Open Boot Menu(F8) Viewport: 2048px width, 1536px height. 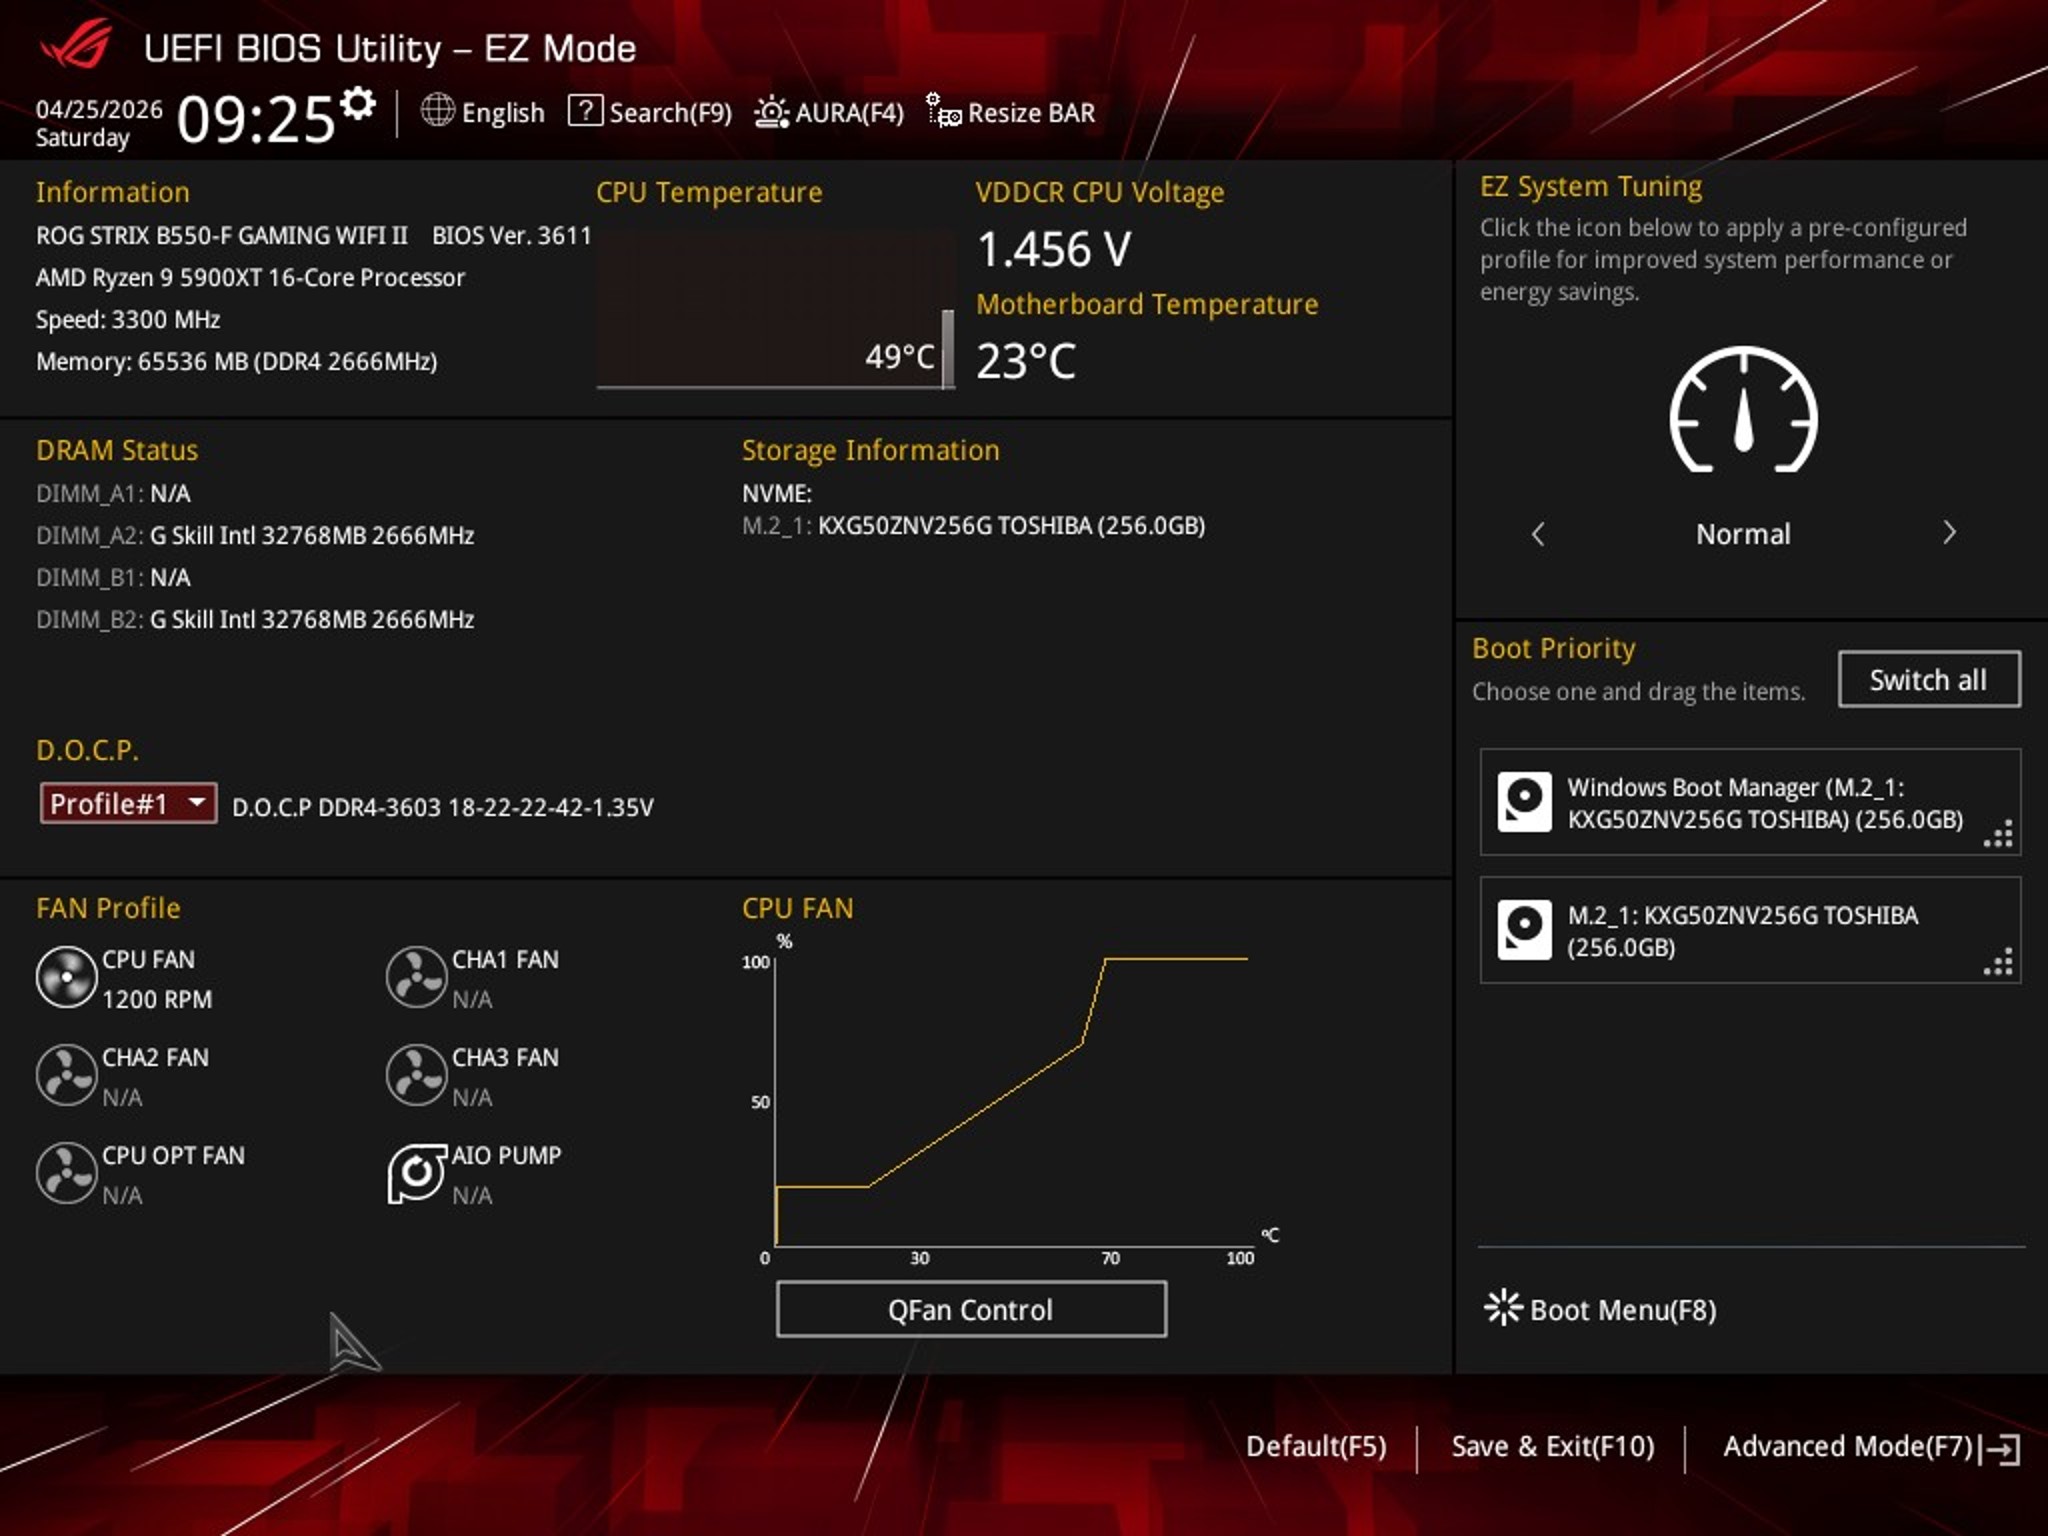[x=1600, y=1309]
